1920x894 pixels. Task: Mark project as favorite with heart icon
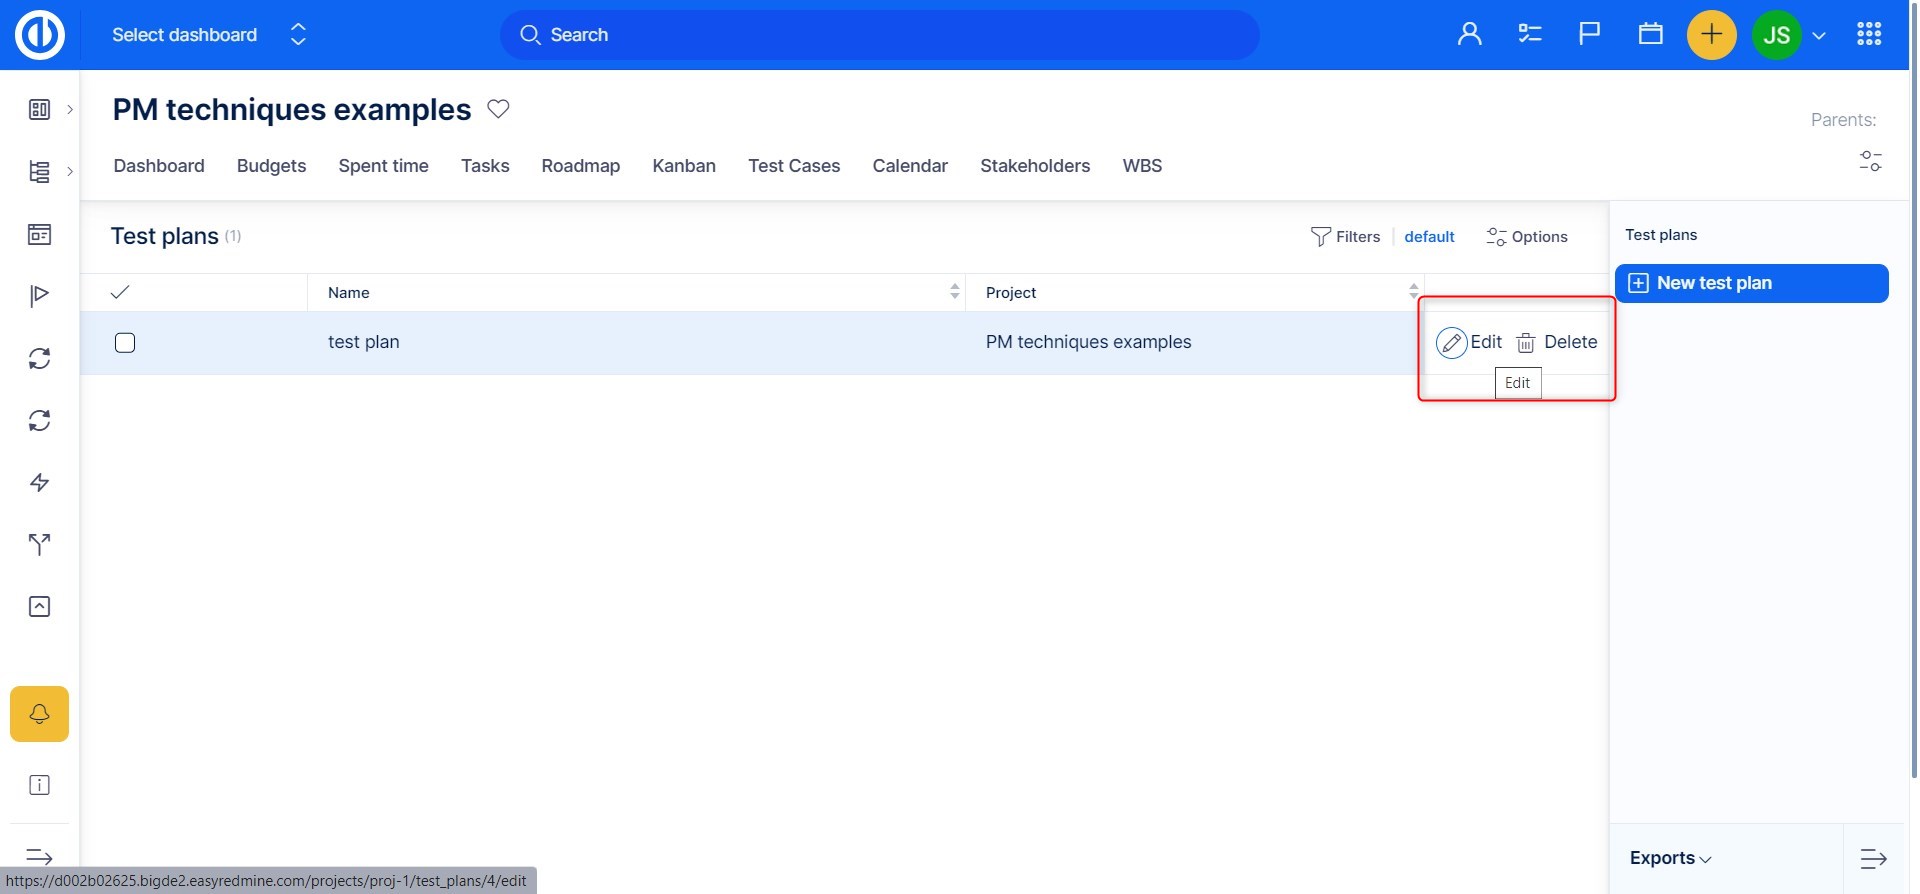pos(498,109)
